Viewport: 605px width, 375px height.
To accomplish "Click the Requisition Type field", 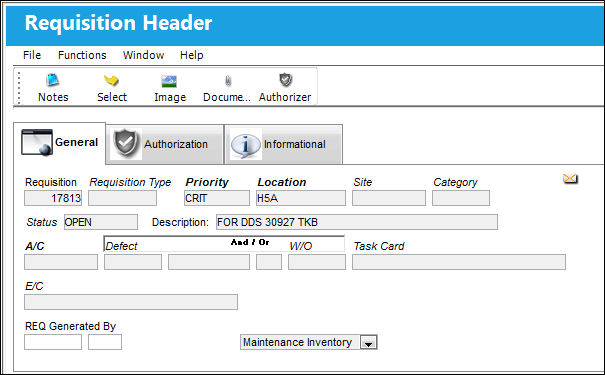I will (122, 198).
